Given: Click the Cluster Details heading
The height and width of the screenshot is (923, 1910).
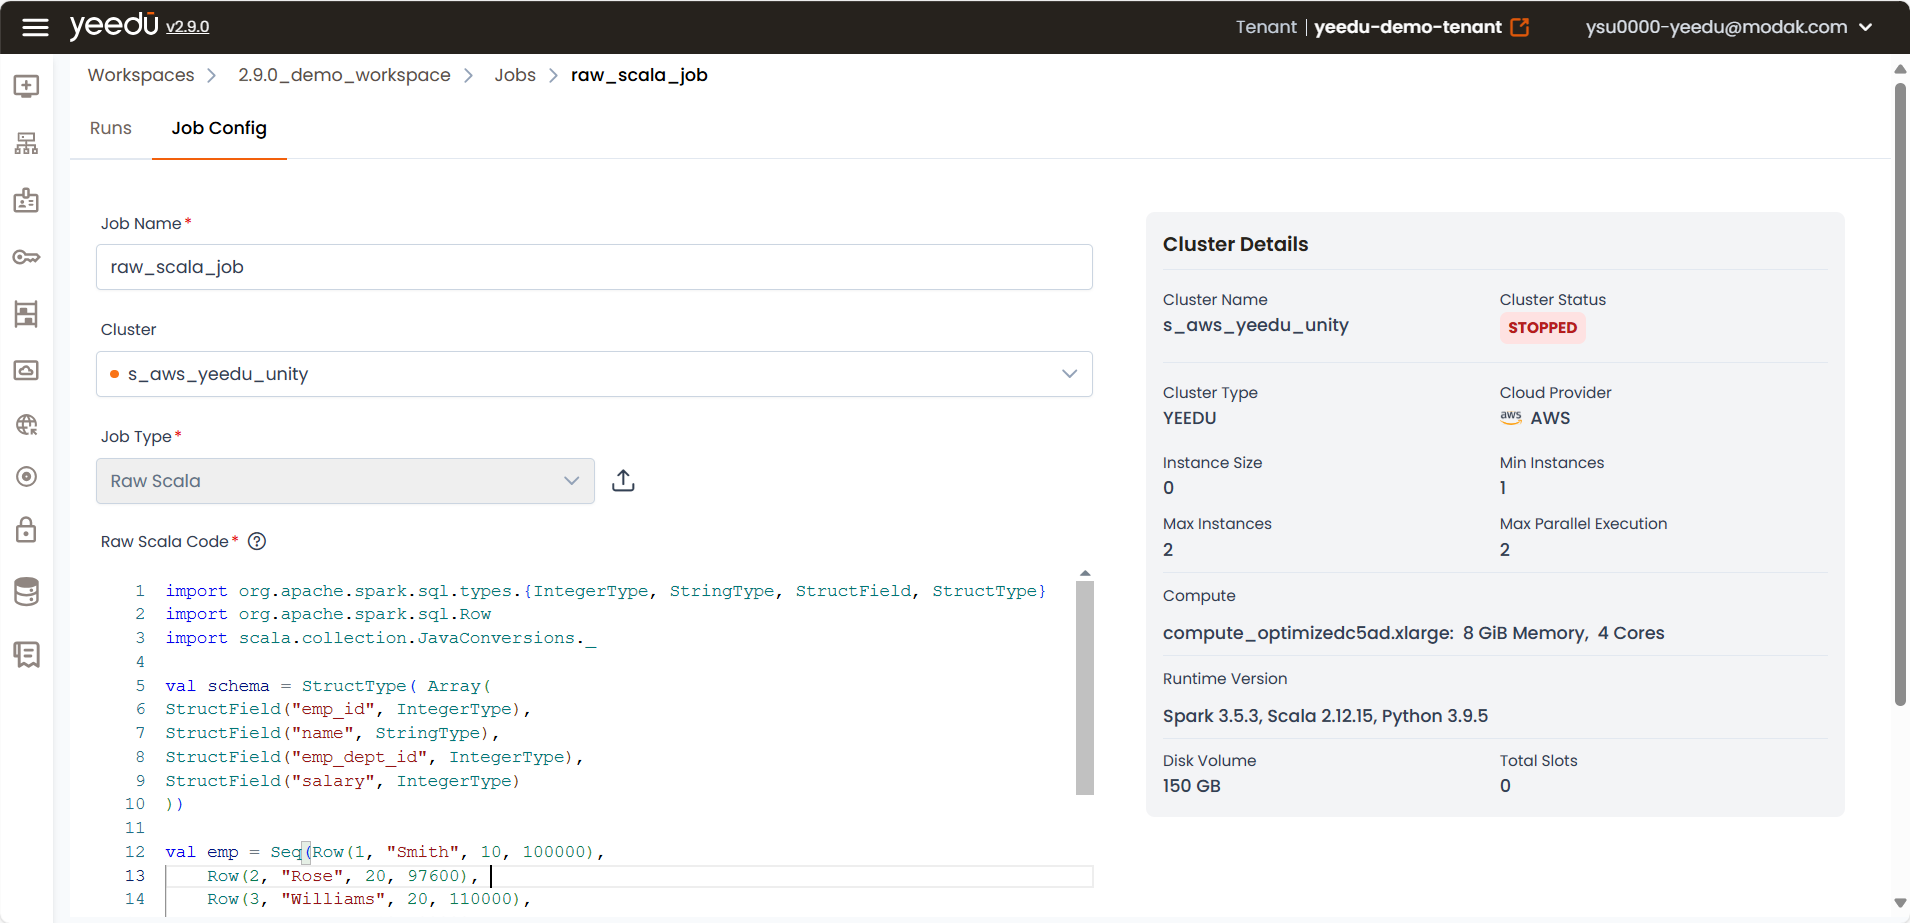Looking at the screenshot, I should [1235, 244].
